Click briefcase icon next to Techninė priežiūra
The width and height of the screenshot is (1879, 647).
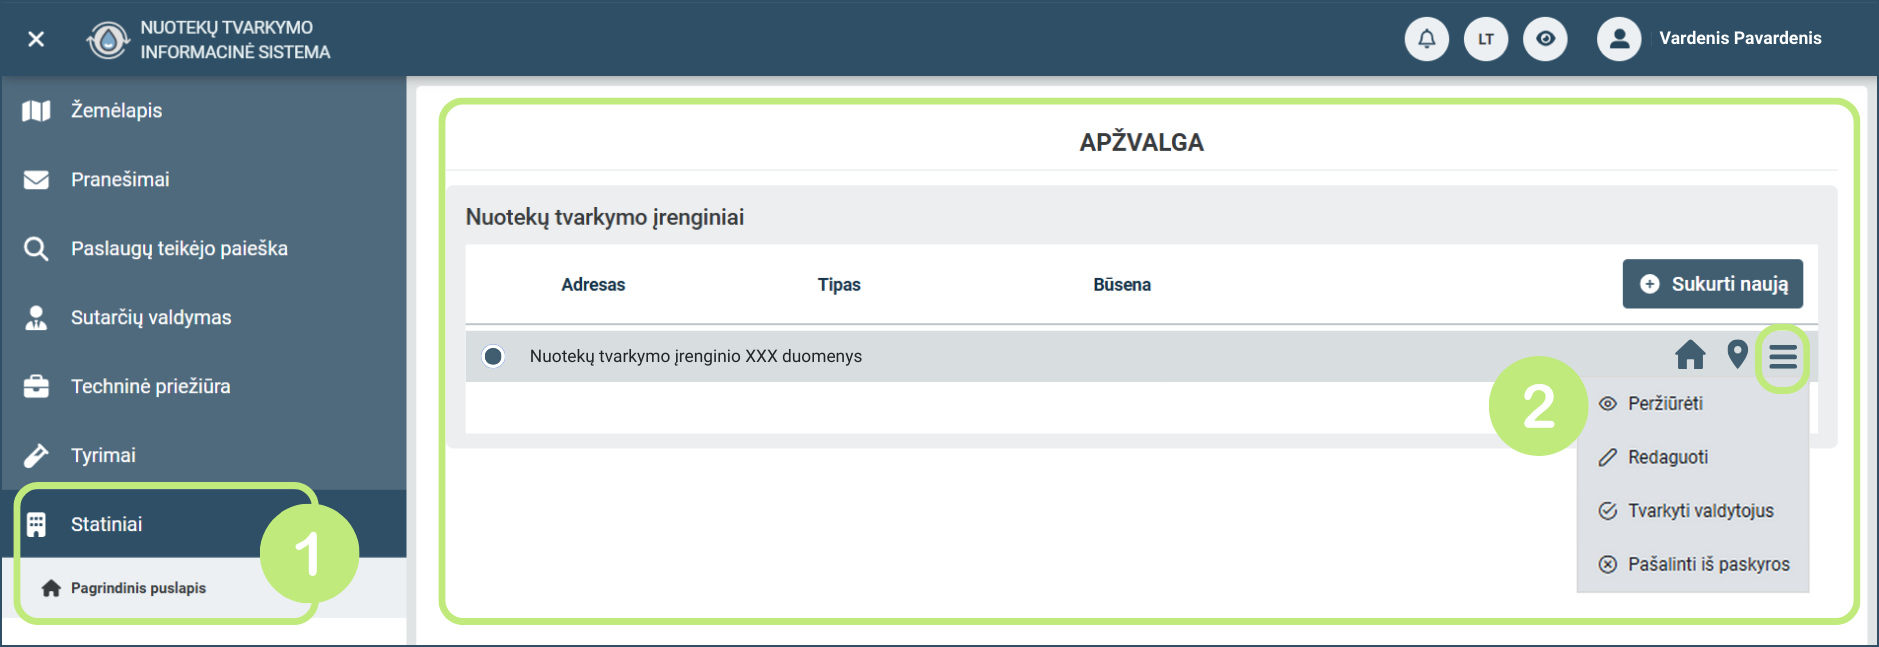36,386
